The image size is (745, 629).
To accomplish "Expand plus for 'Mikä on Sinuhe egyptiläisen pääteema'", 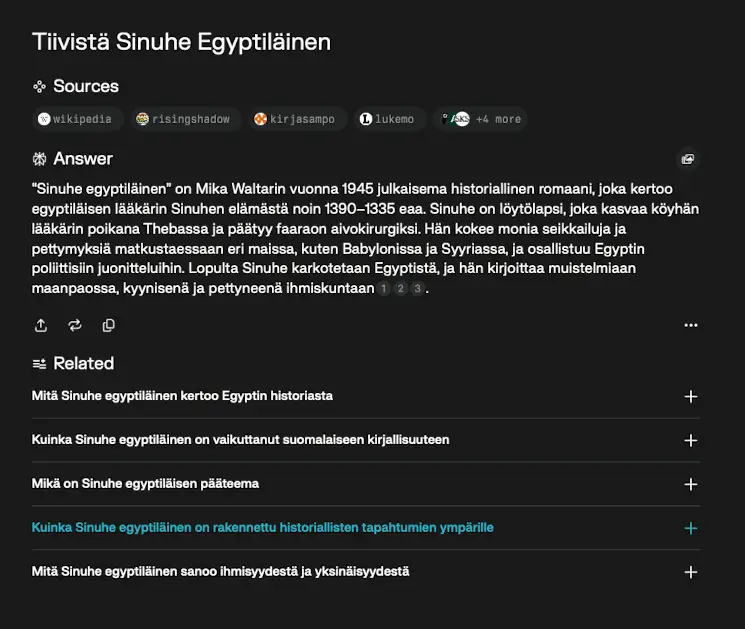I will tap(691, 484).
